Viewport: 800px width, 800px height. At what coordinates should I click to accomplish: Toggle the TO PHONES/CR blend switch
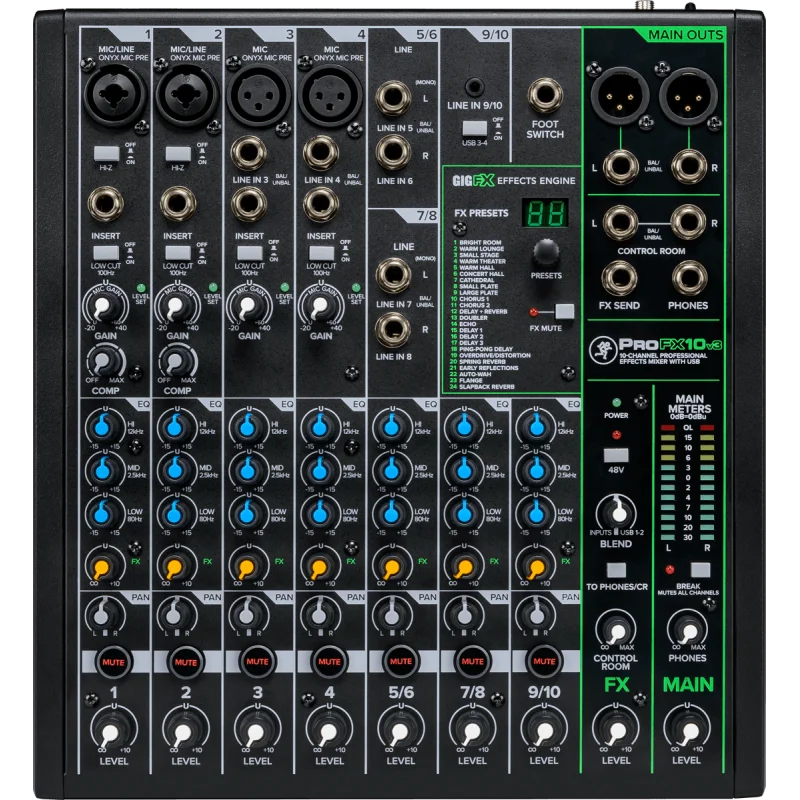coord(616,570)
